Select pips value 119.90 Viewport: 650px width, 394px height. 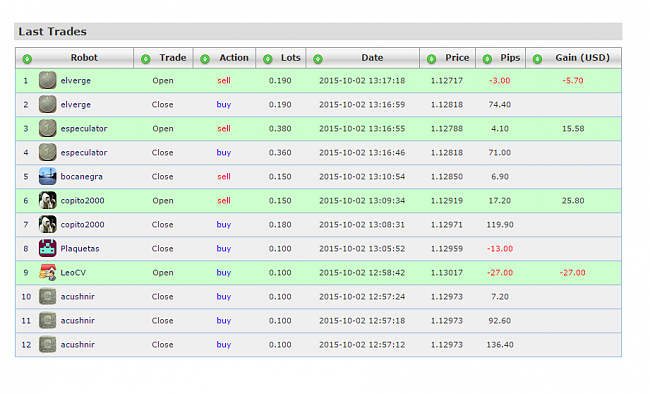click(x=500, y=225)
